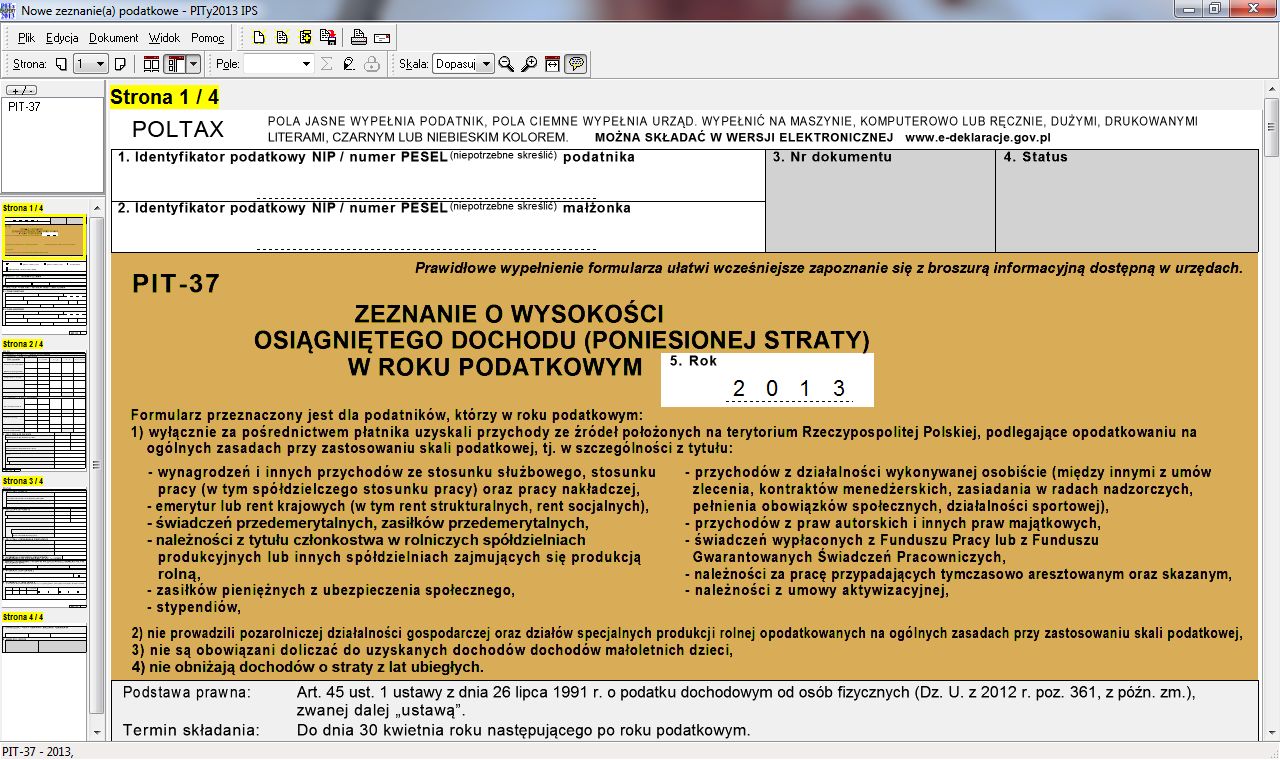Image resolution: width=1280 pixels, height=760 pixels.
Task: Select the fit page width icon
Action: click(x=550, y=63)
